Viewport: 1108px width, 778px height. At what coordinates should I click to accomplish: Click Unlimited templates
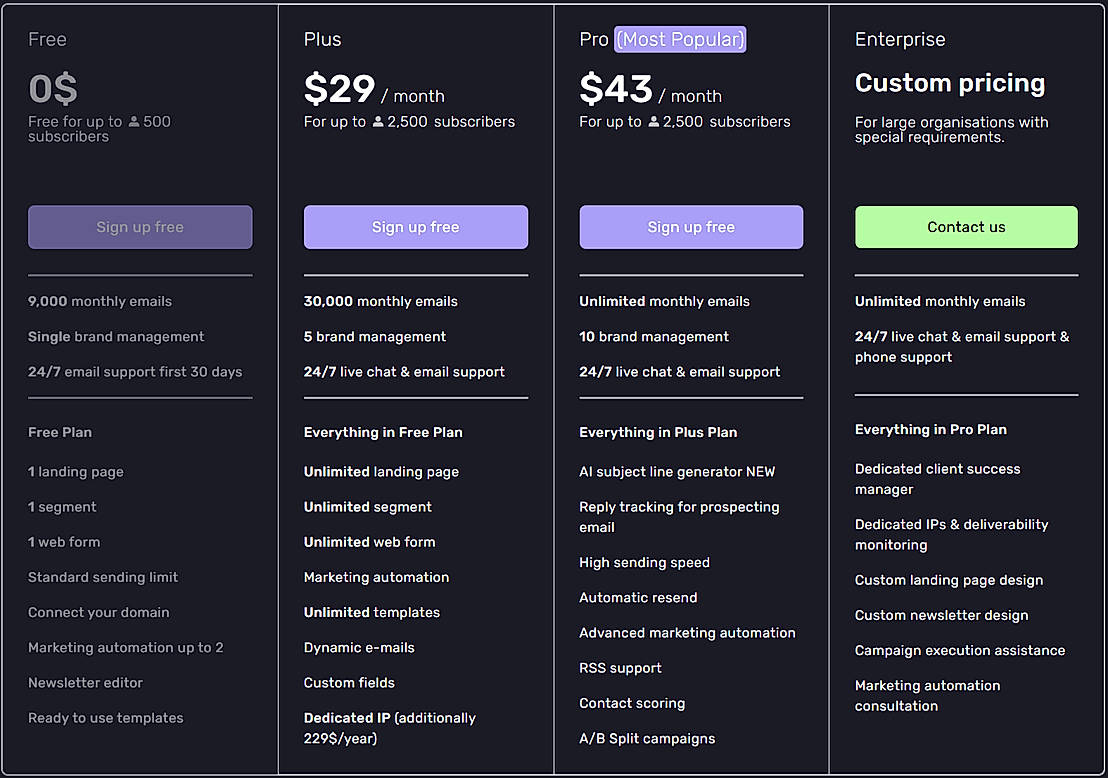coord(372,613)
